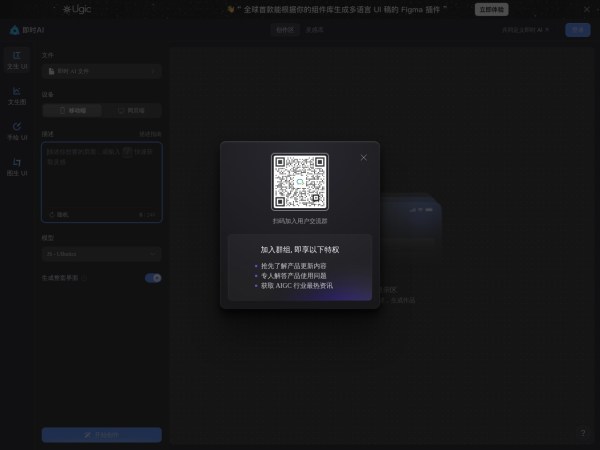Click the QR code image

pos(299,182)
